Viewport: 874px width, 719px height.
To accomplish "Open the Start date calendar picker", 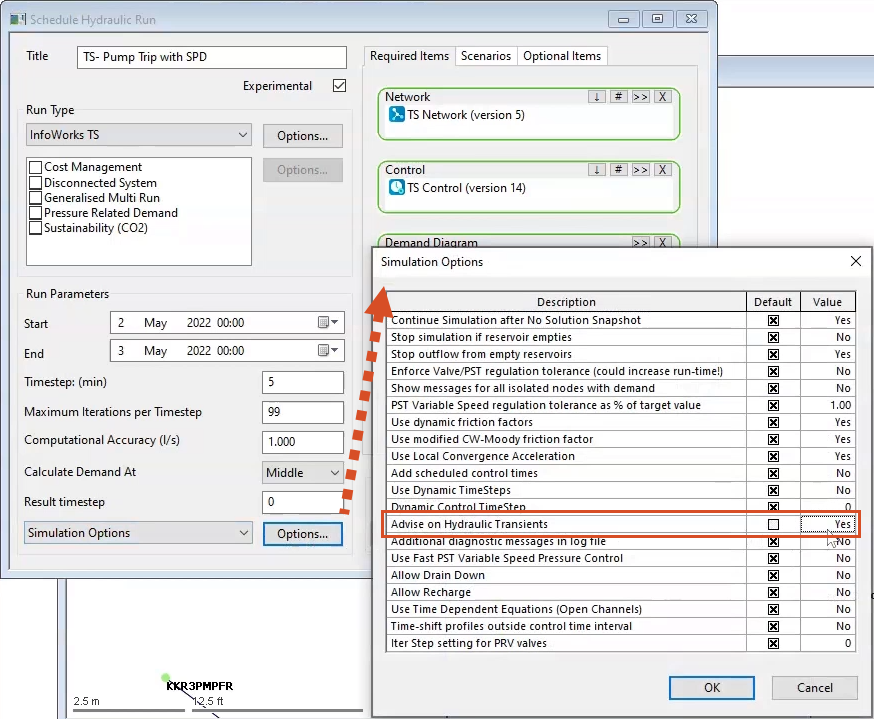I will pyautogui.click(x=328, y=322).
